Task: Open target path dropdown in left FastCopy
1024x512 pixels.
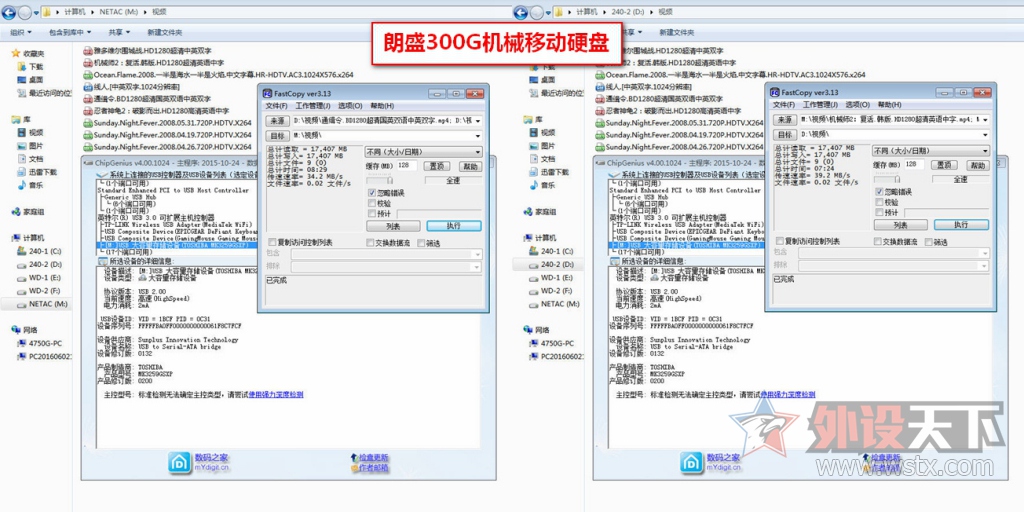Action: pos(477,135)
